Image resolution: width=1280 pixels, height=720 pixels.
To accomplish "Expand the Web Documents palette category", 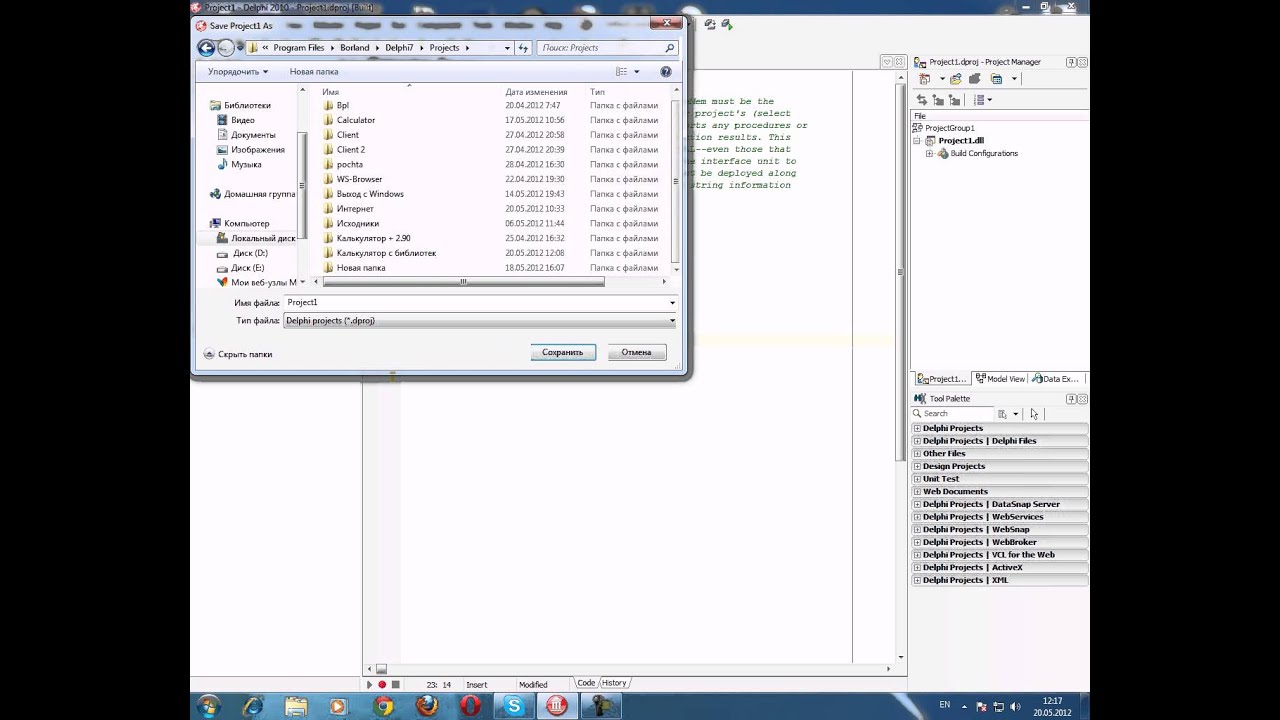I will pos(917,492).
